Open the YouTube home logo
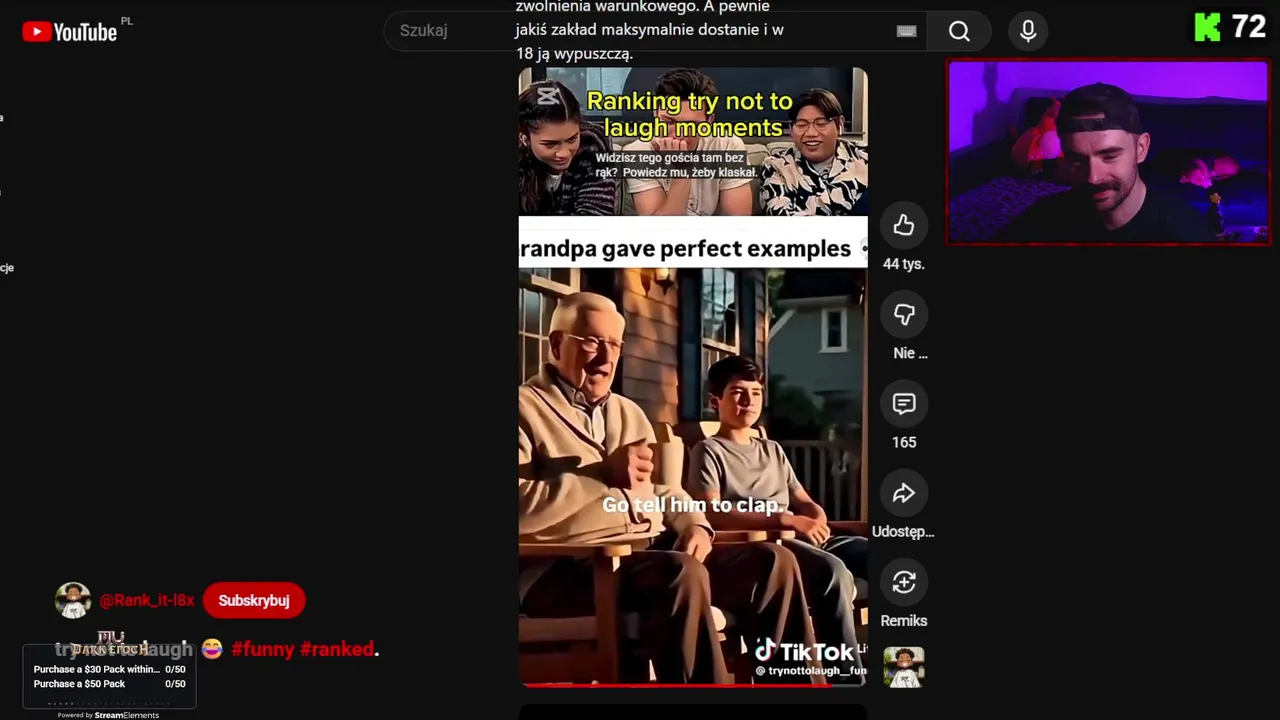This screenshot has width=1280, height=720. click(x=70, y=32)
